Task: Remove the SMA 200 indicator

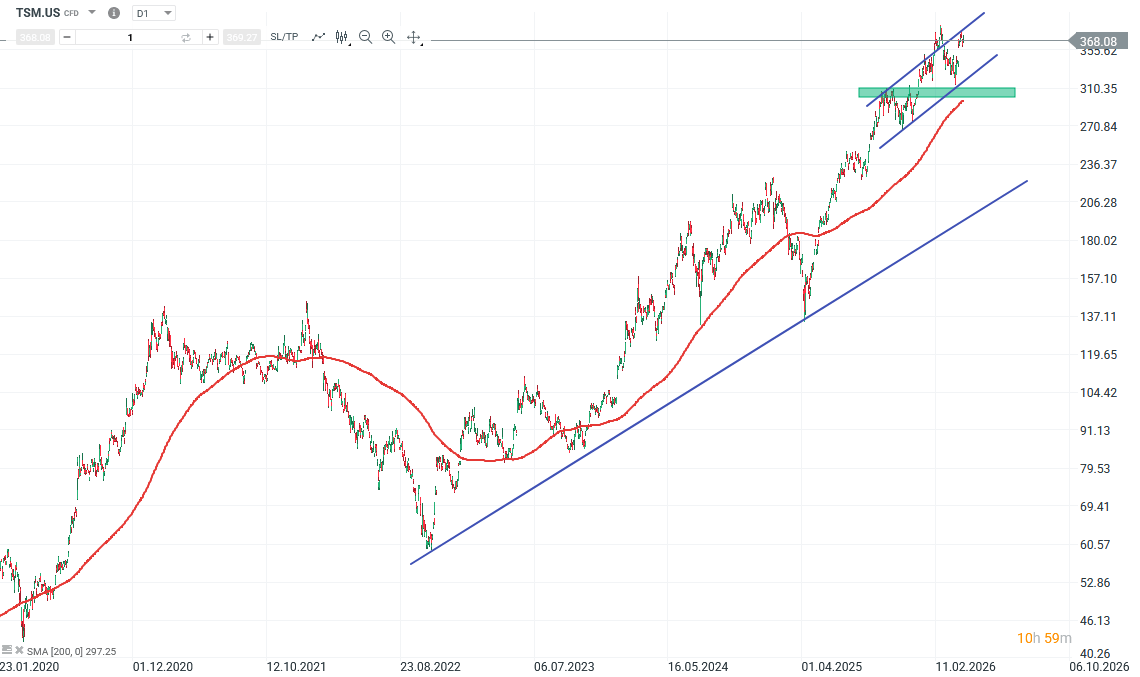Action: [x=19, y=650]
